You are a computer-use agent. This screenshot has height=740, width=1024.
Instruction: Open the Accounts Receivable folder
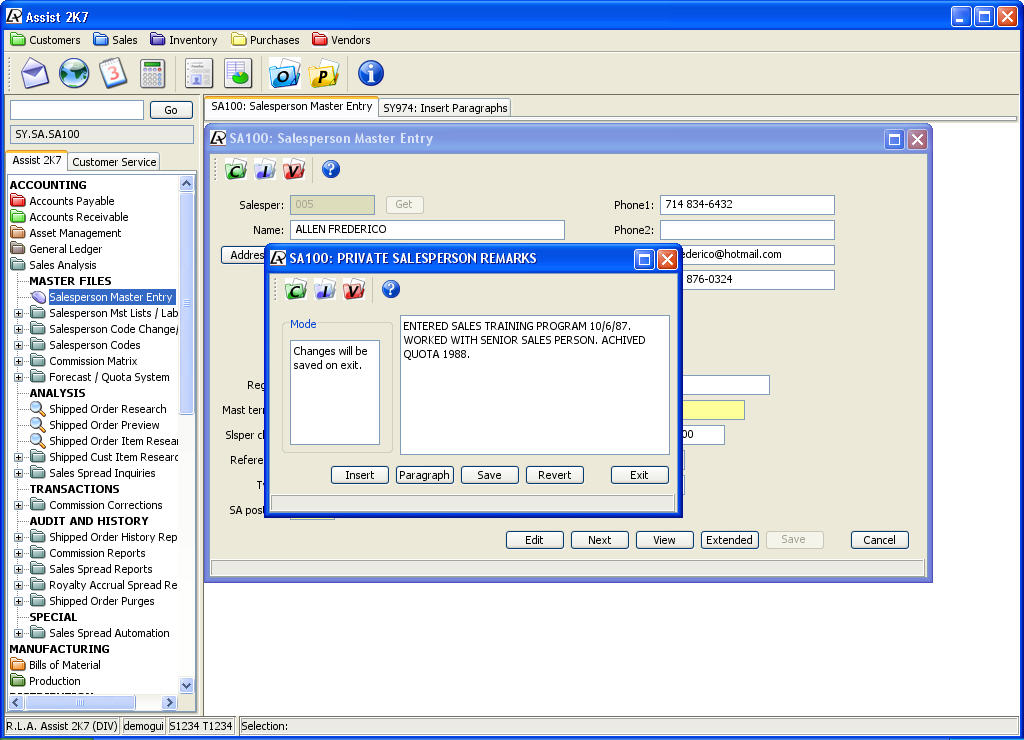point(70,217)
